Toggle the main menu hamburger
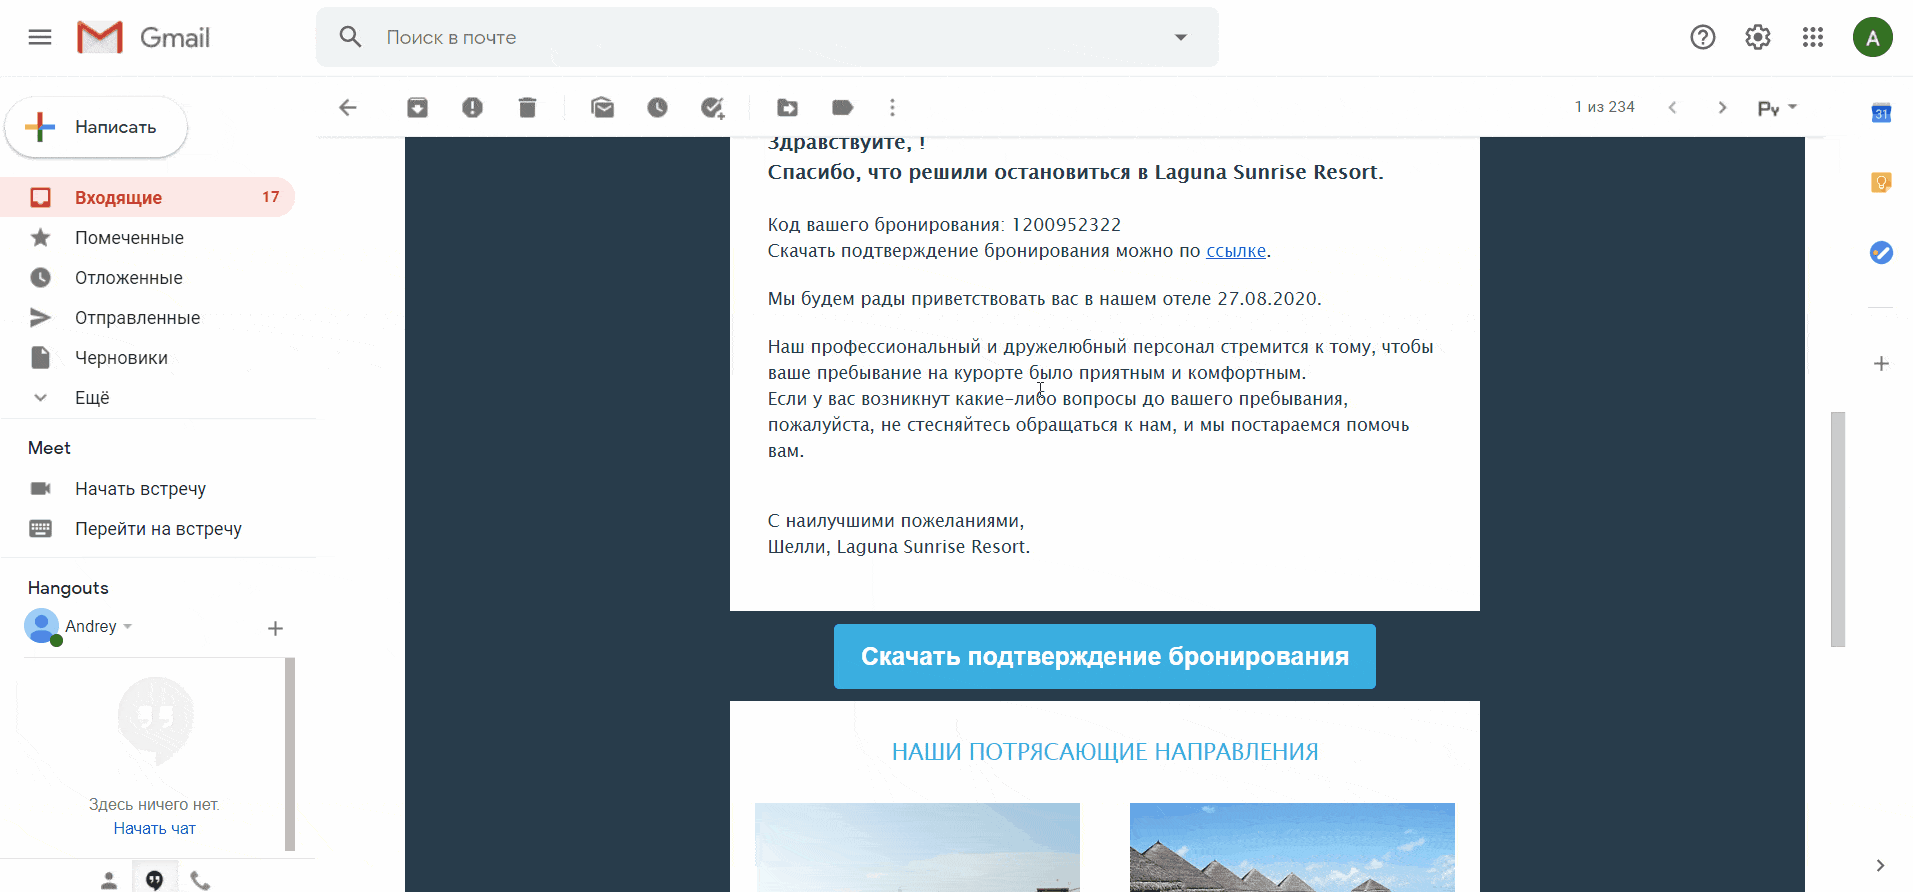 (40, 38)
